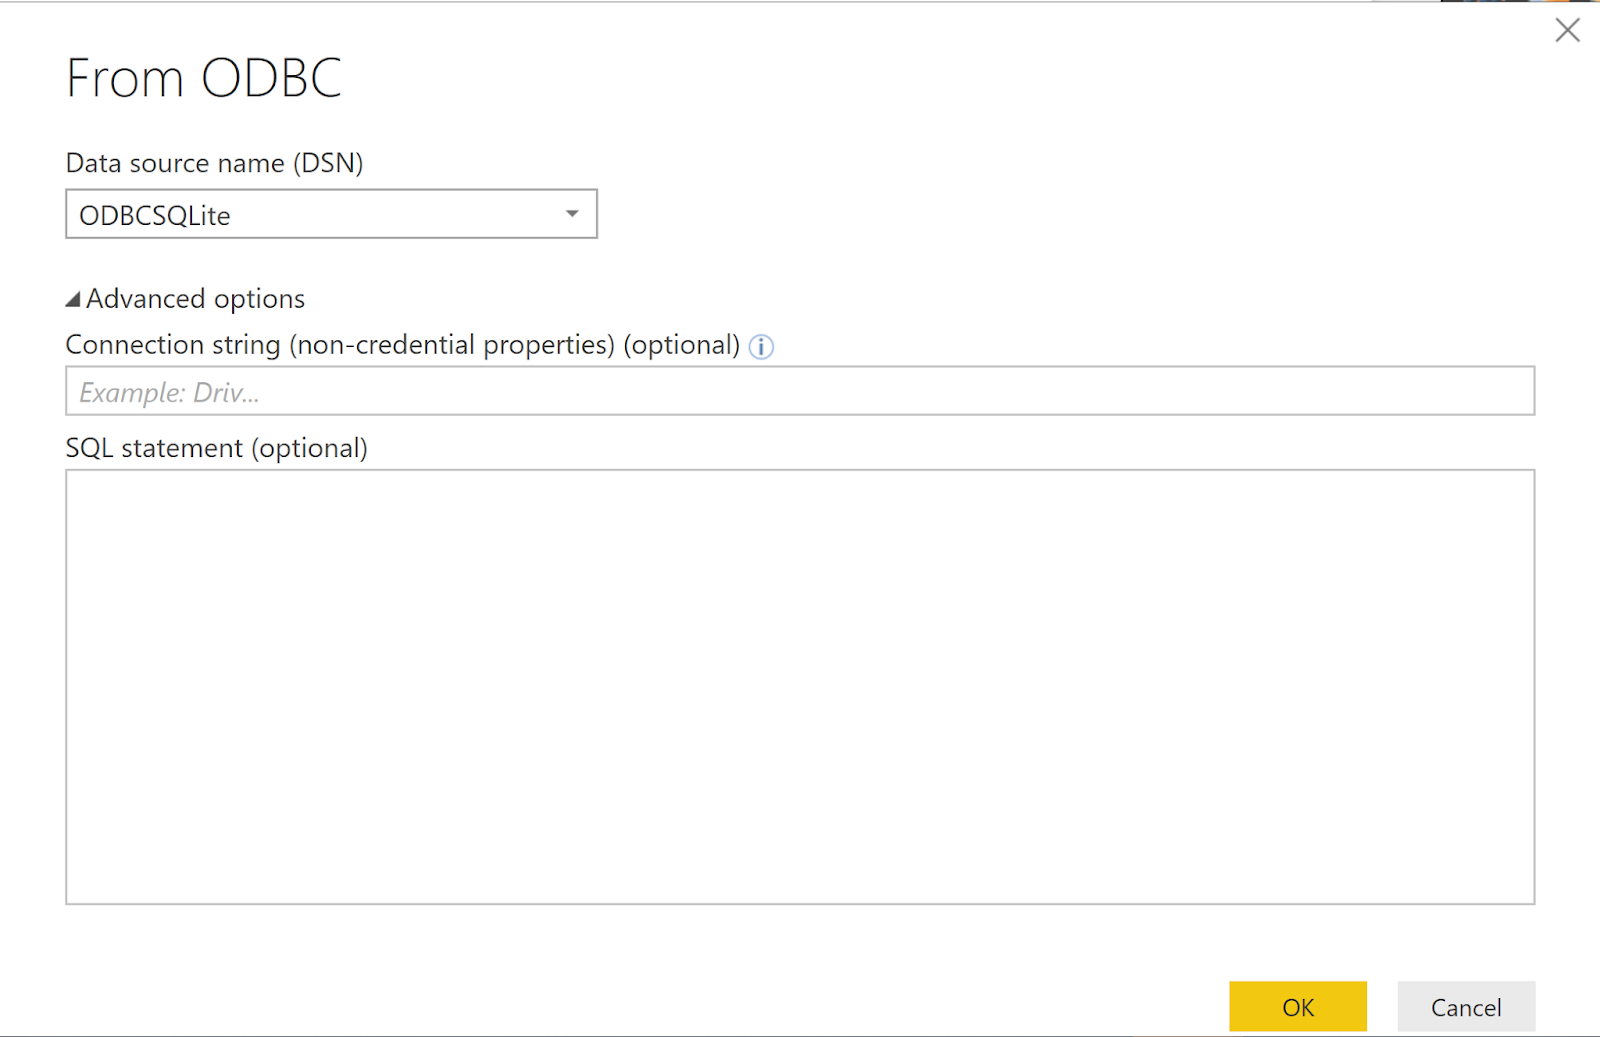Click the word ODBCSQLite in the DSN box
This screenshot has height=1037, width=1600.
(155, 216)
